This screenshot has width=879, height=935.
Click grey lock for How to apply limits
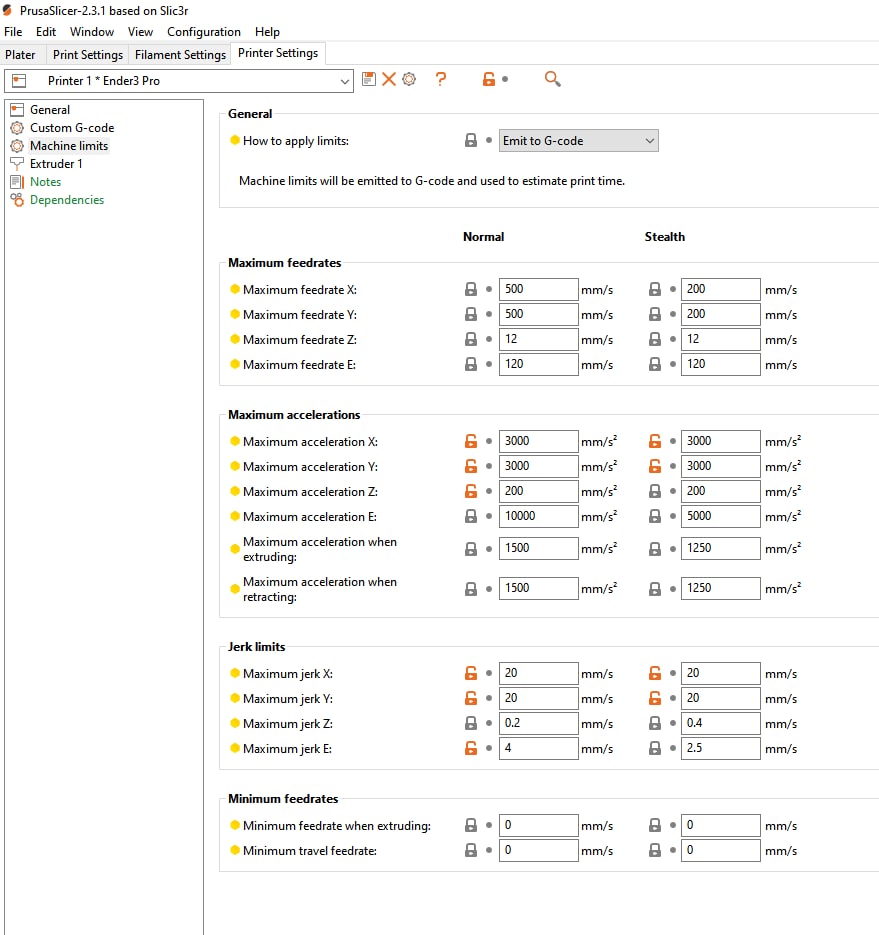click(471, 140)
